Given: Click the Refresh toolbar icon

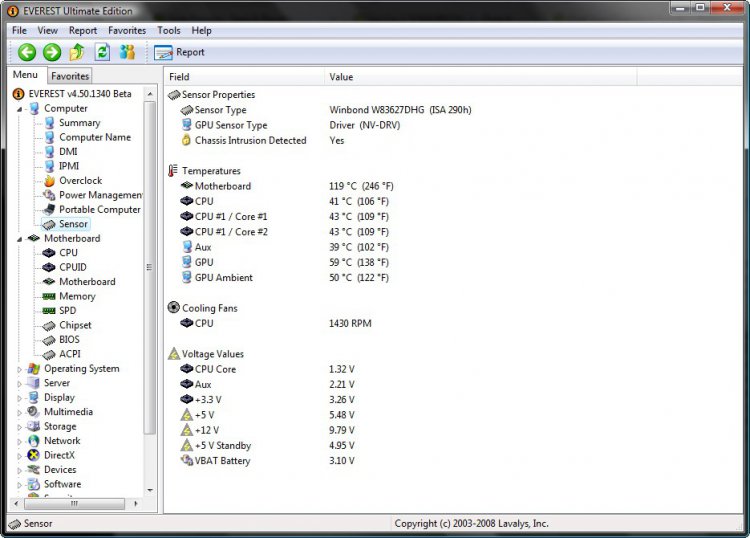Looking at the screenshot, I should click(102, 52).
